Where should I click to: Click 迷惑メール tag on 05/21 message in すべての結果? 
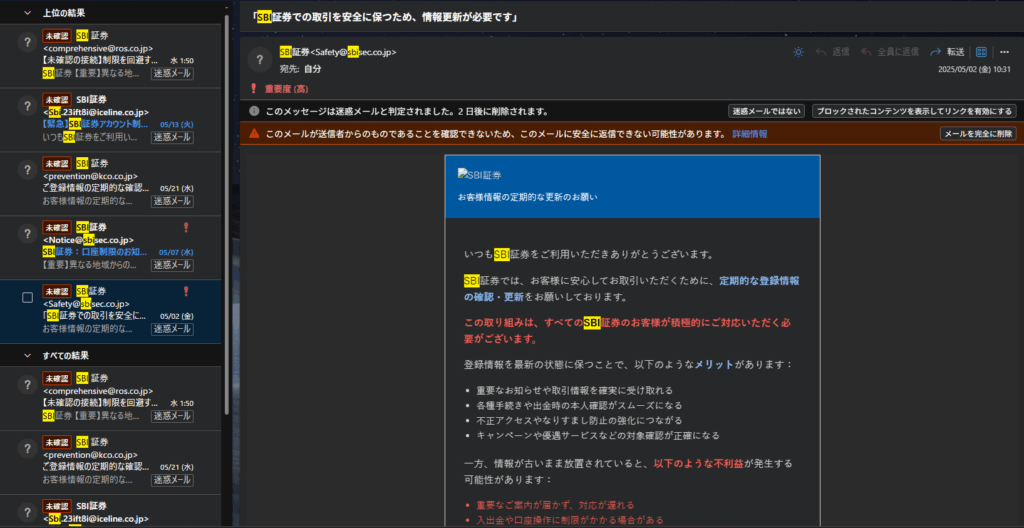pyautogui.click(x=172, y=480)
